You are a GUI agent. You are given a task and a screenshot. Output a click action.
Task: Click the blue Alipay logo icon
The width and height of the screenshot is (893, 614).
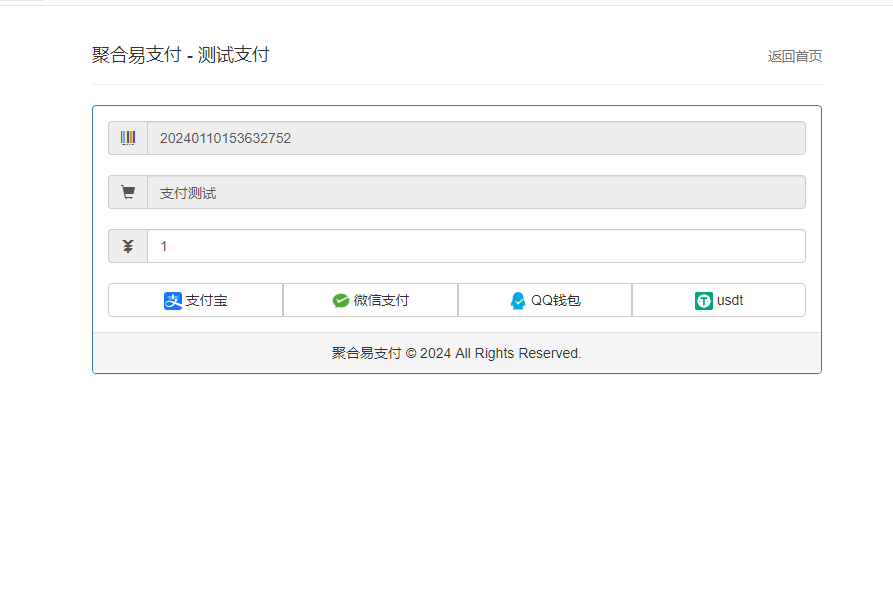(x=173, y=300)
